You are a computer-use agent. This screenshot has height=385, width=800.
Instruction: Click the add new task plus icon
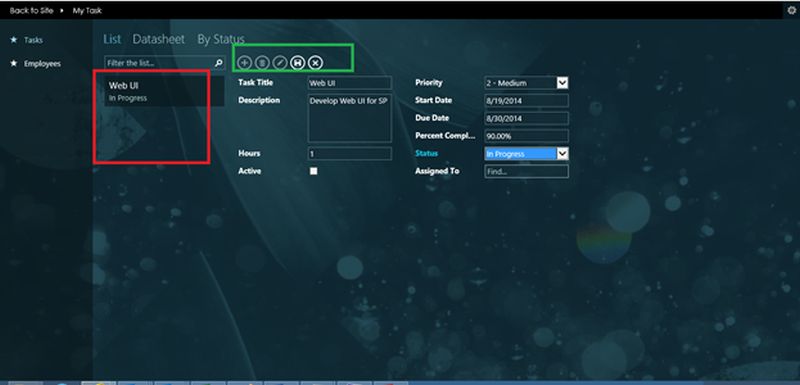point(245,63)
